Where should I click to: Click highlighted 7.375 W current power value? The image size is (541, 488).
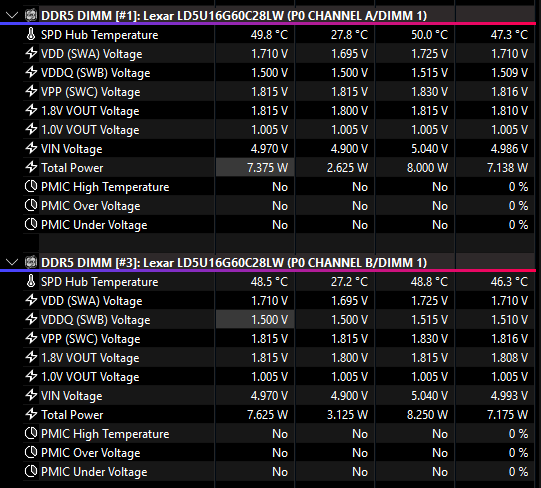pos(267,168)
